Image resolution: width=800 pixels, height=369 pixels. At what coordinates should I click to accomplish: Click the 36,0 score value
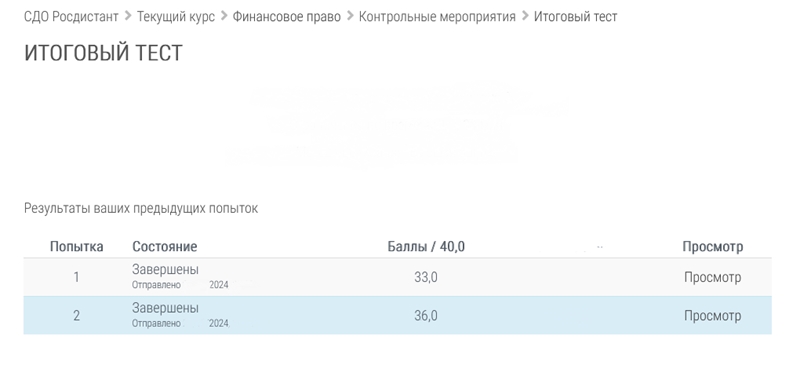point(426,316)
